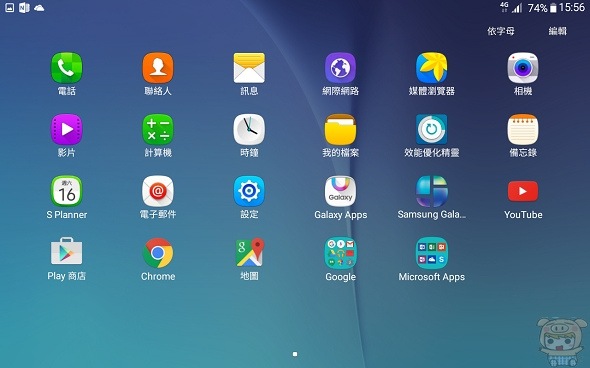Open the S Planner calendar app

click(67, 191)
